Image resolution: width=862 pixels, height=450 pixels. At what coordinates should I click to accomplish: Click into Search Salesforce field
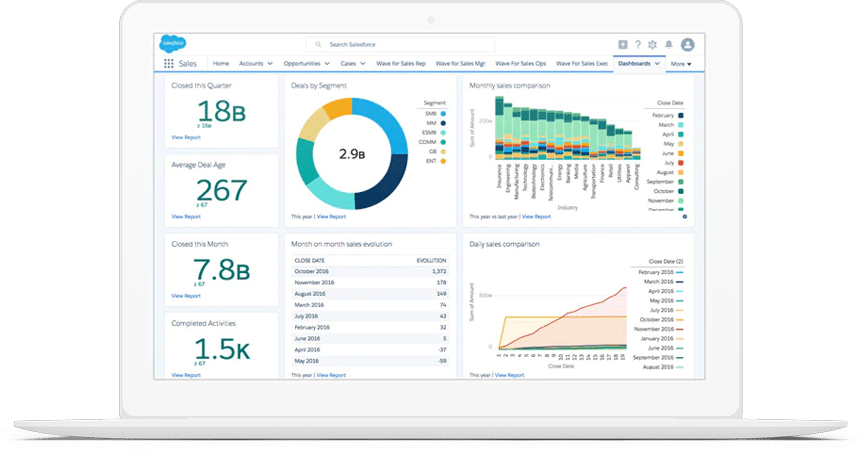point(400,45)
